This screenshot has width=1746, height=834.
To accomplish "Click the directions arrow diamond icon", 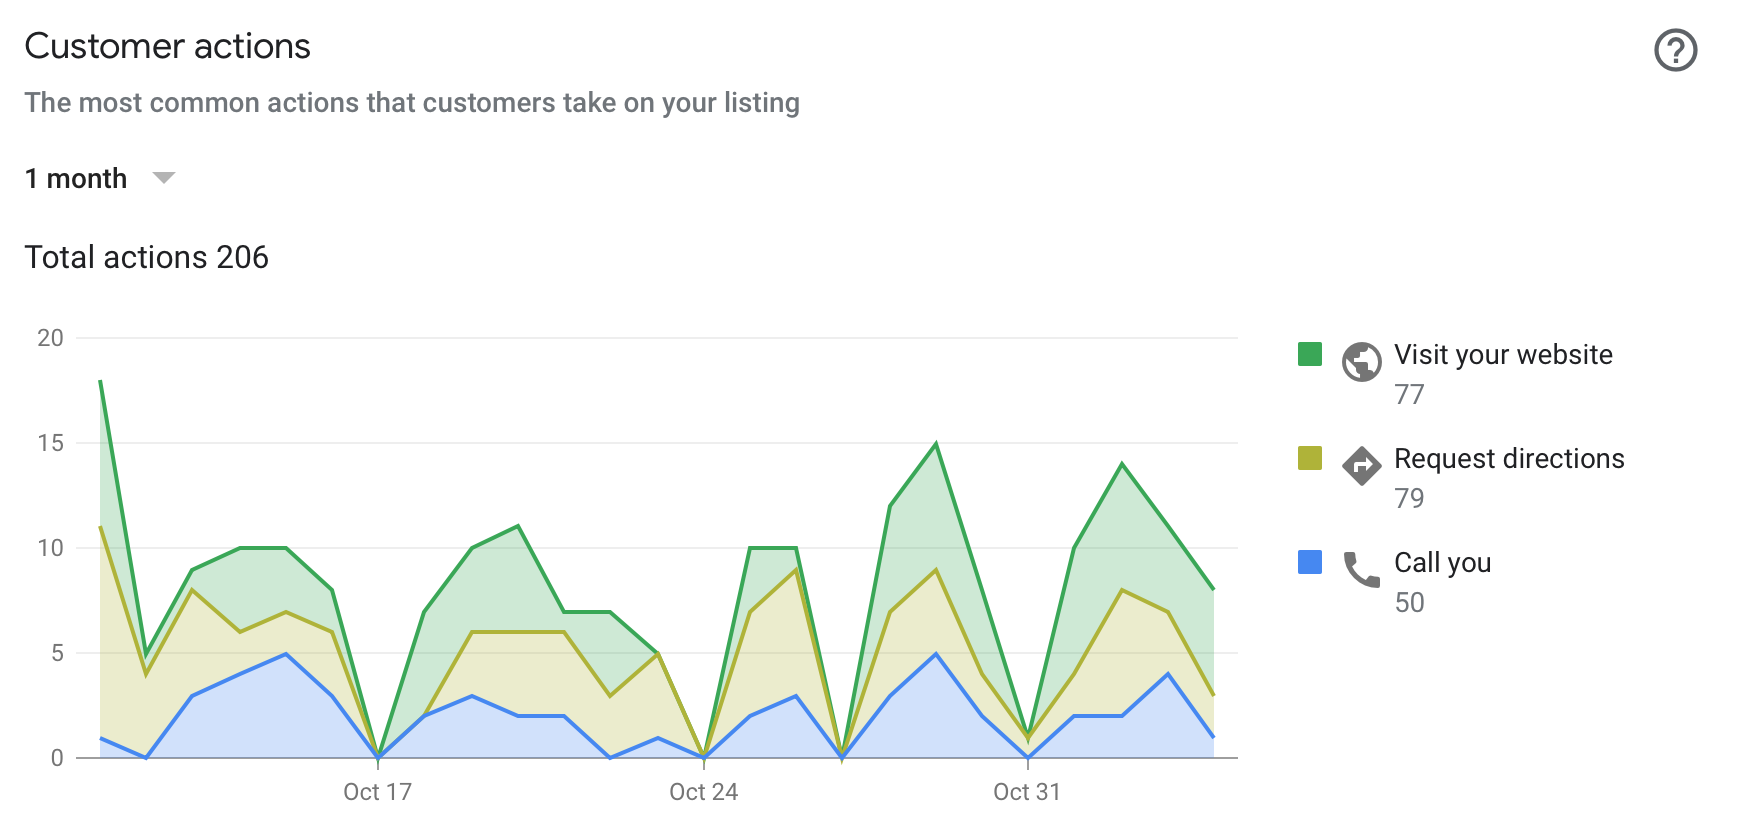I will [x=1361, y=466].
